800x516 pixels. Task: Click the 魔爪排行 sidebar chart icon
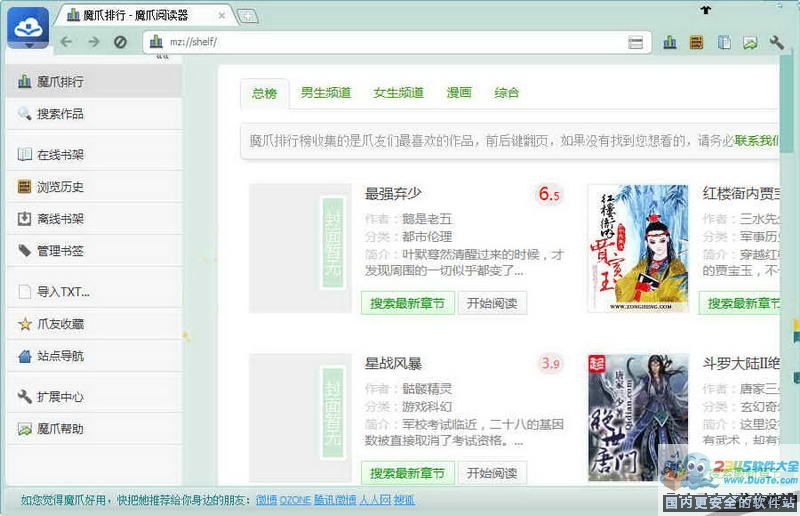coord(24,81)
